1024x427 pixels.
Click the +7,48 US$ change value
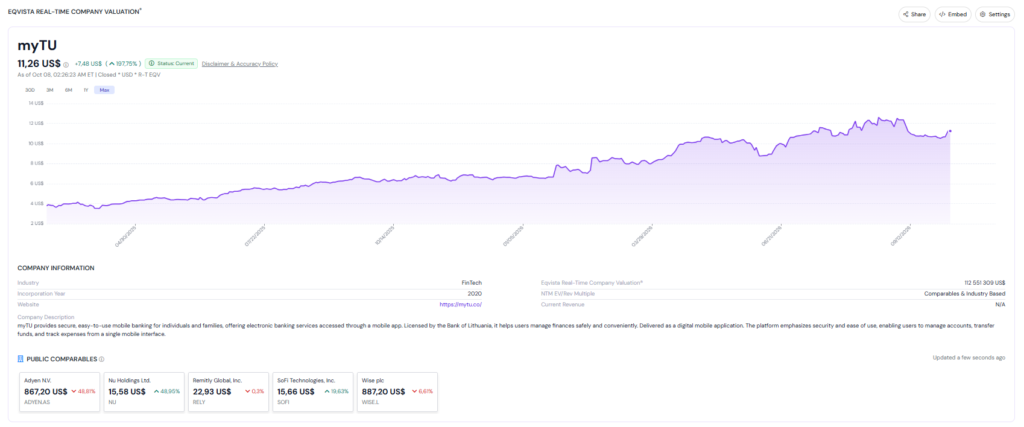coord(88,64)
